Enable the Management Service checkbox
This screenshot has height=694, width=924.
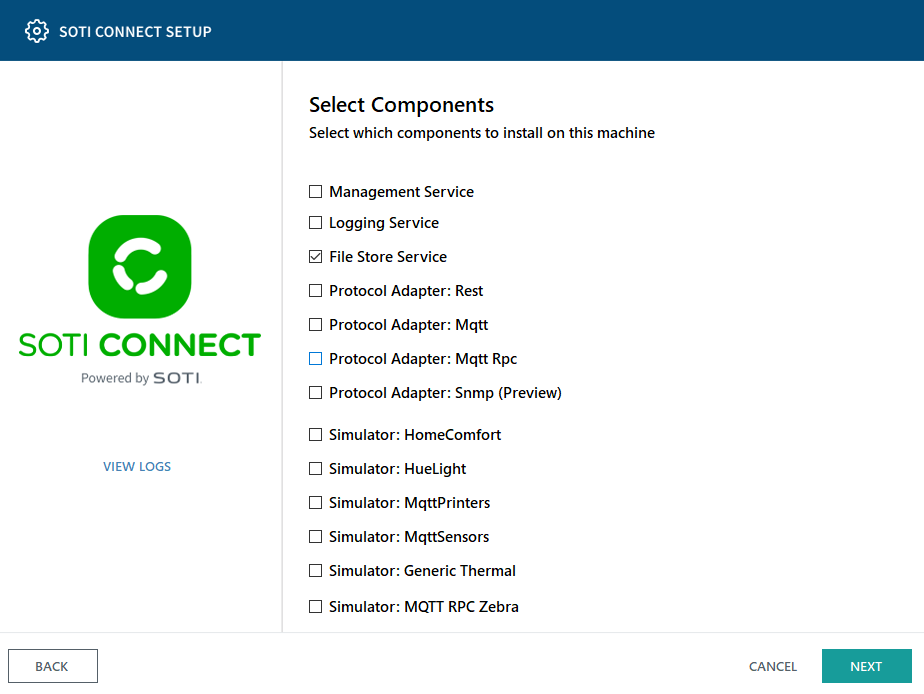pos(316,192)
